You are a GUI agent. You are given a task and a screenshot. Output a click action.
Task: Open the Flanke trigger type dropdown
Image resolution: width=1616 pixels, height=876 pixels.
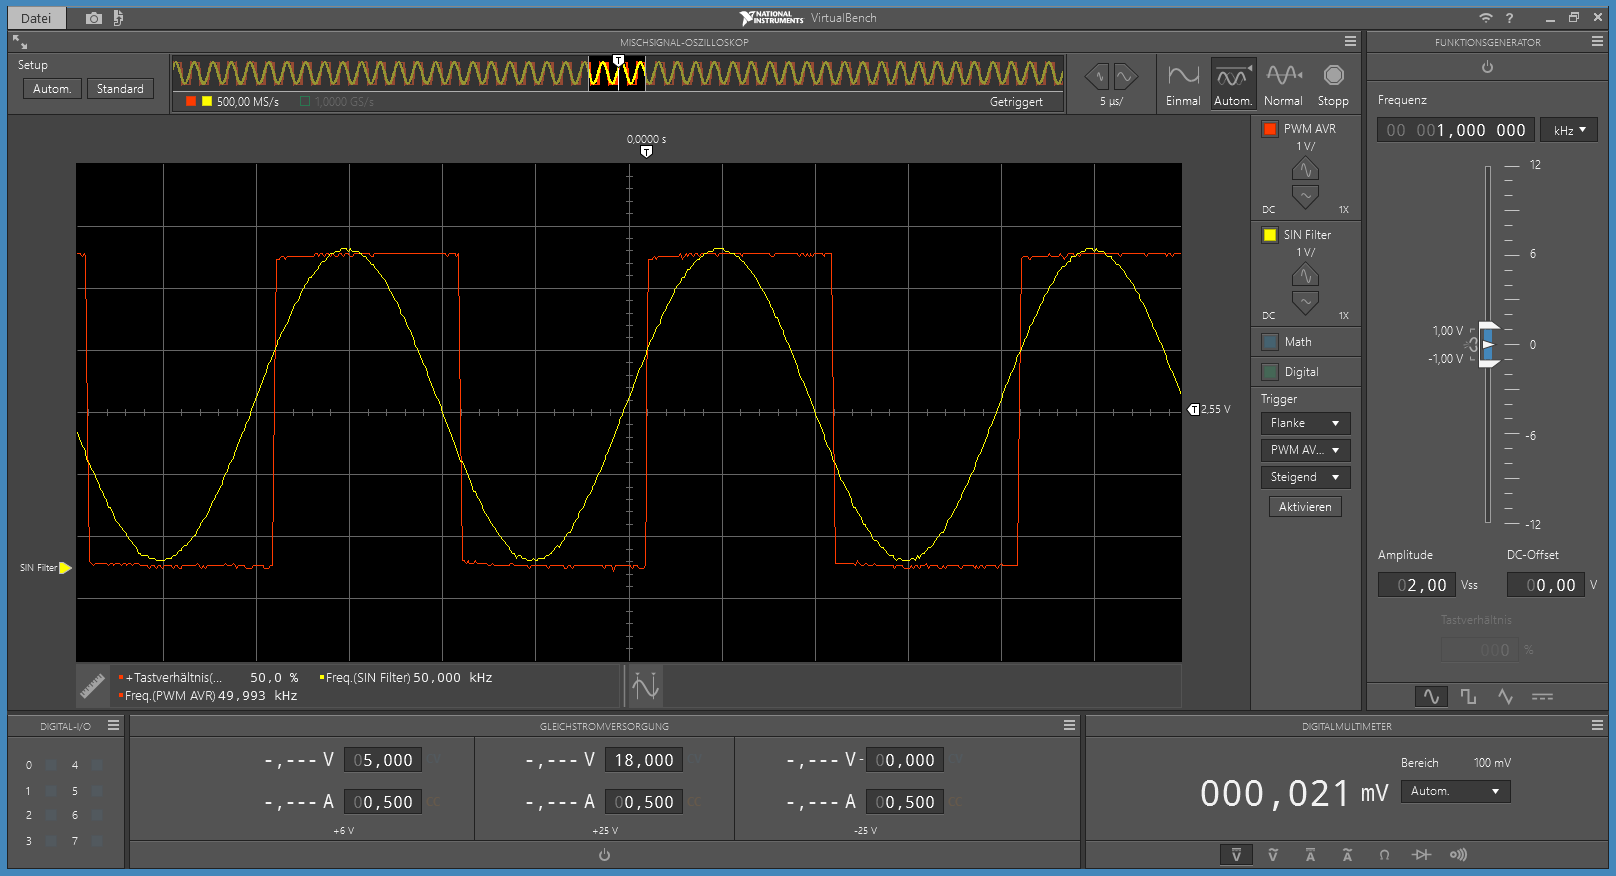point(1305,424)
